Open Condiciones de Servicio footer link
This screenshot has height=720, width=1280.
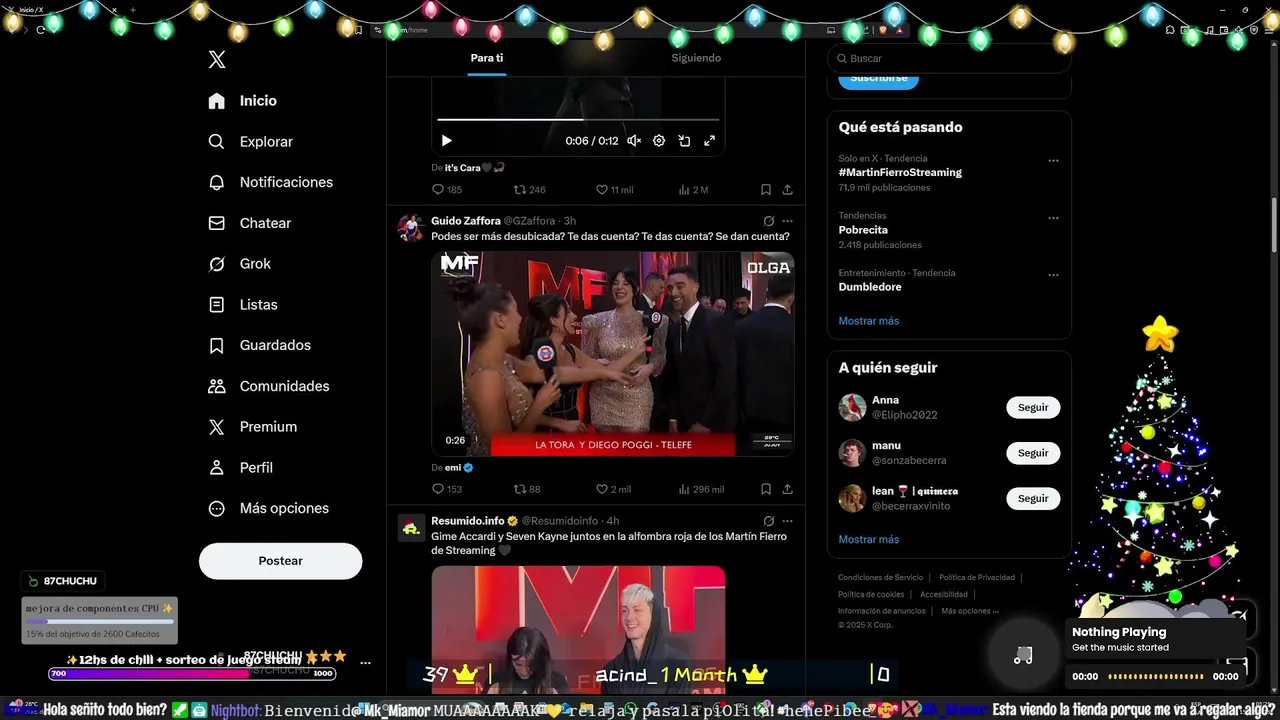click(880, 578)
